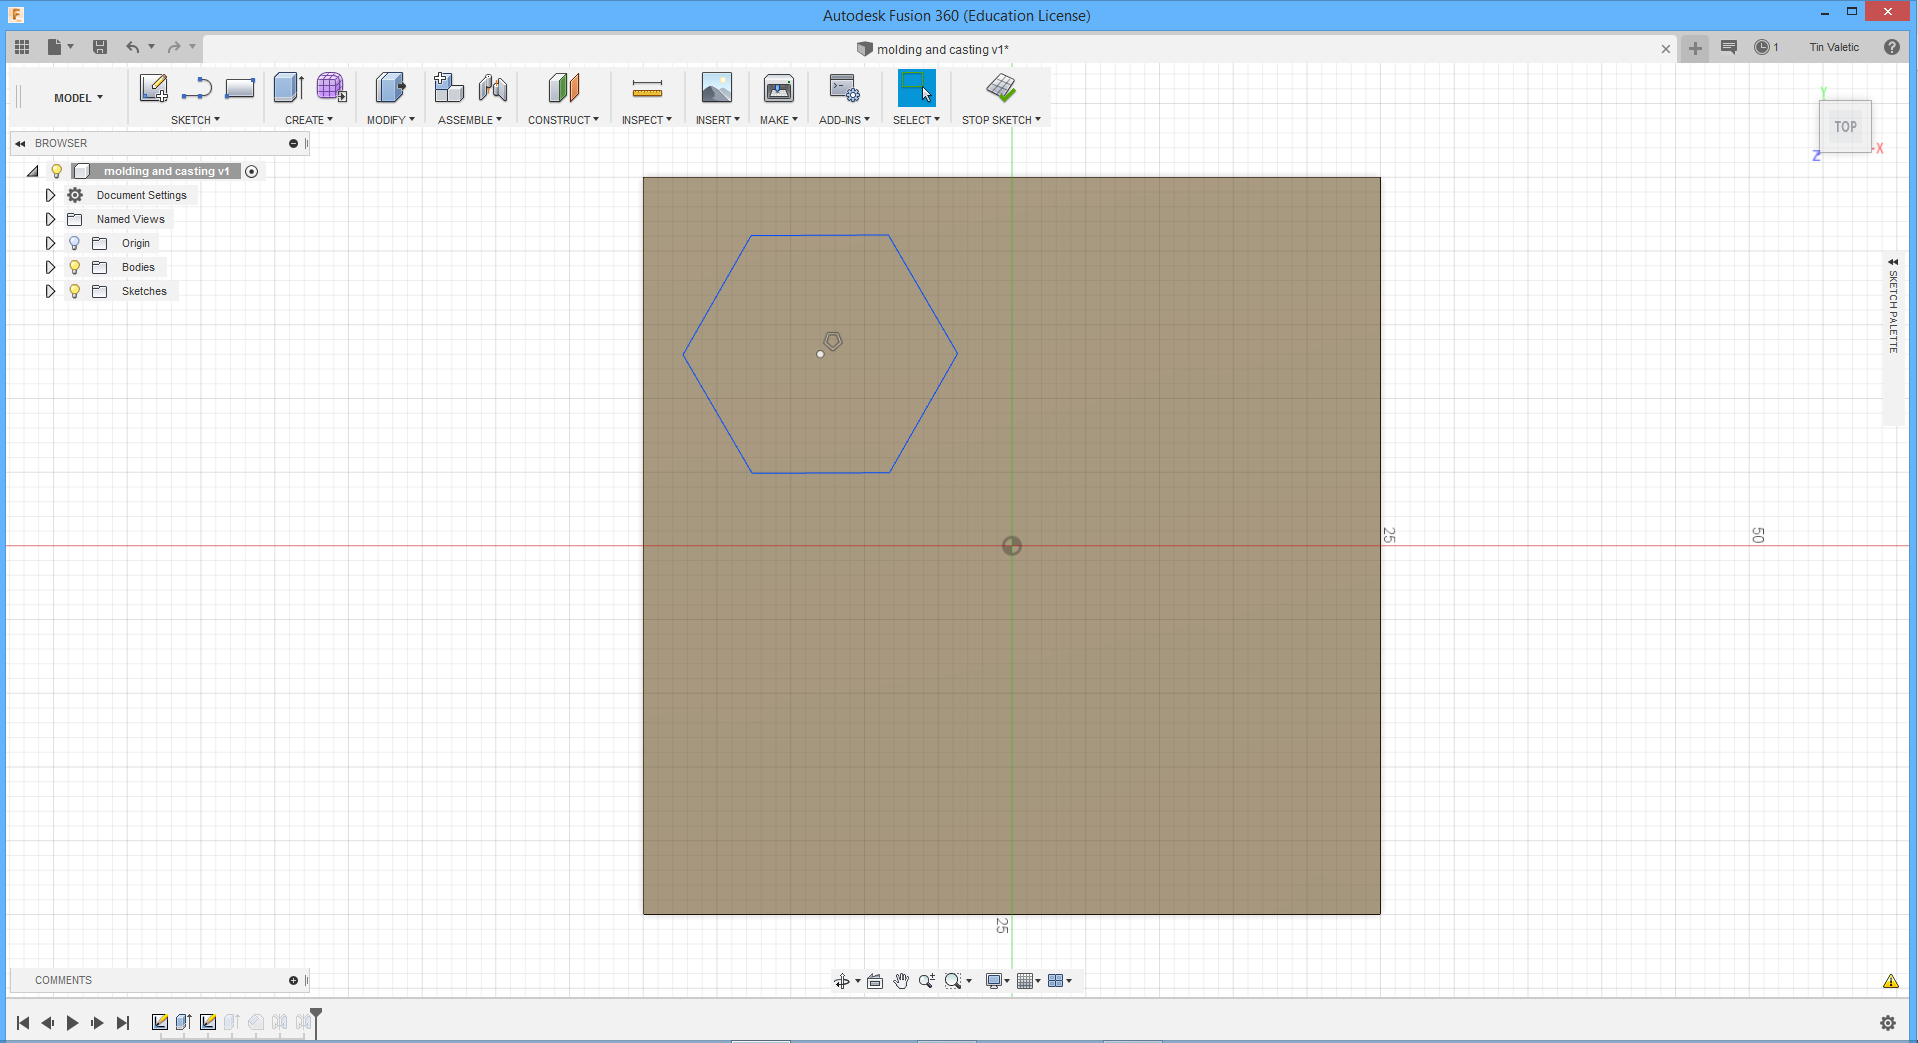
Task: Select the Orbit navigation tool
Action: 842,981
